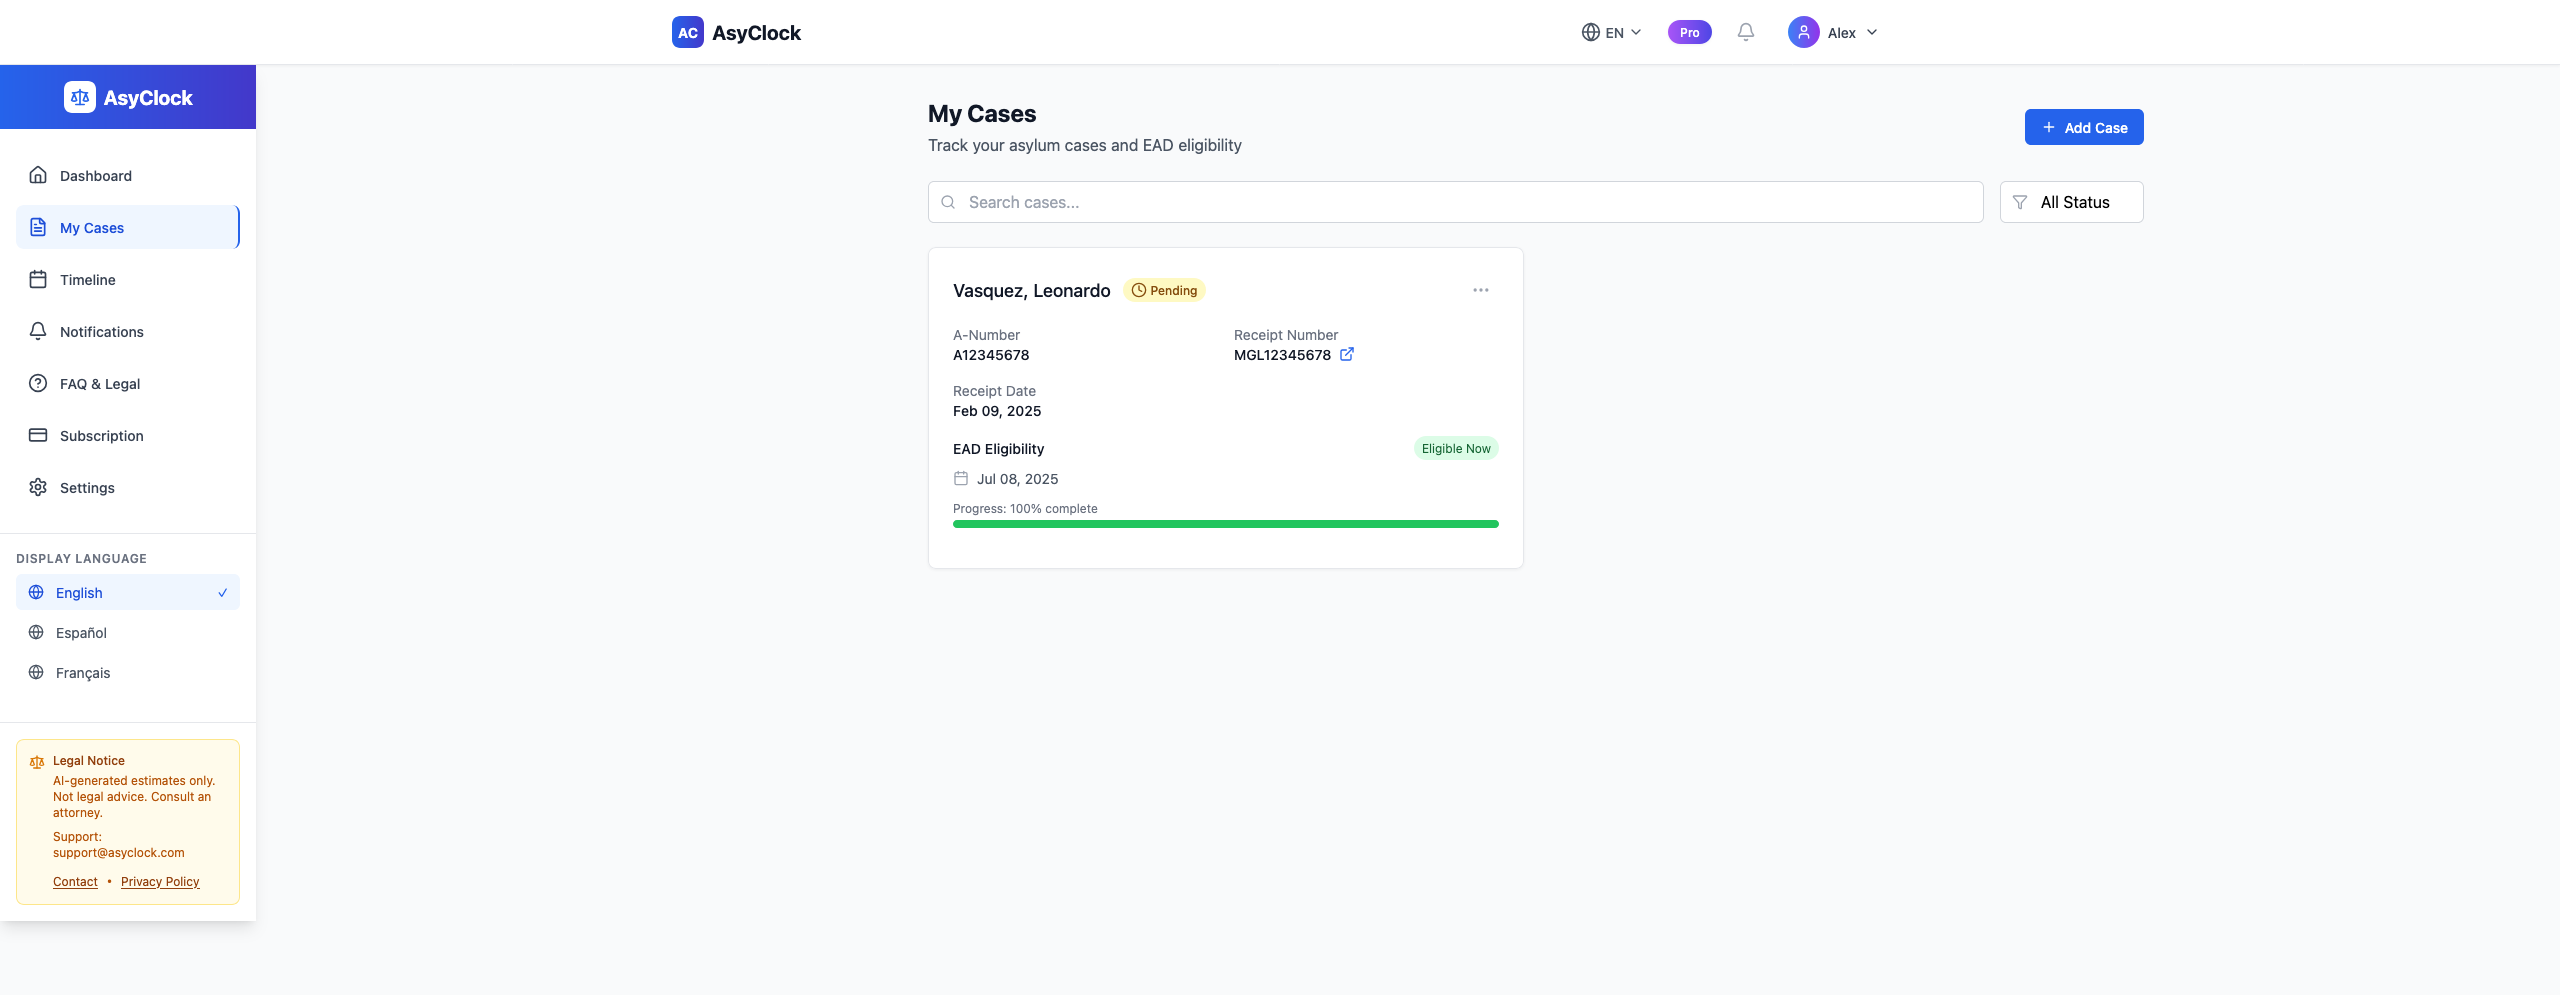The height and width of the screenshot is (995, 2560).
Task: Click the green EAD progress bar
Action: coord(1225,524)
